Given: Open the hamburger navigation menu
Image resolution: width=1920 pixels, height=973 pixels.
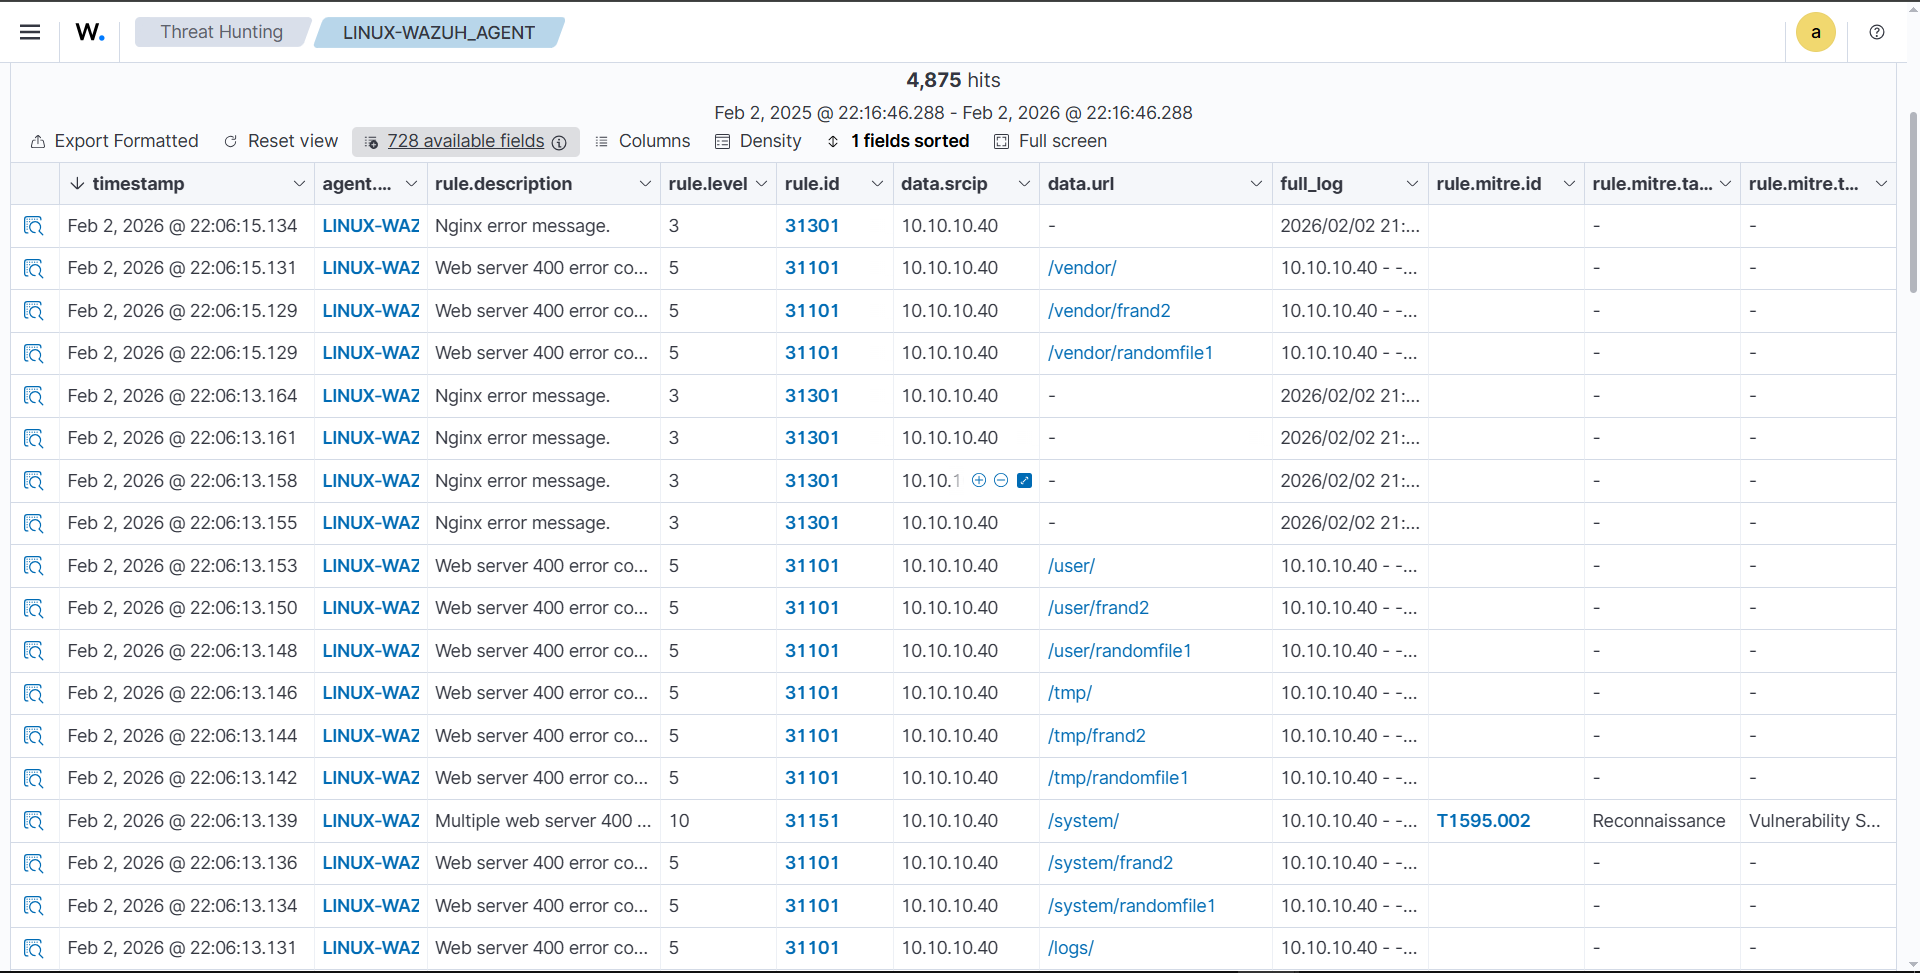Looking at the screenshot, I should click(x=30, y=32).
